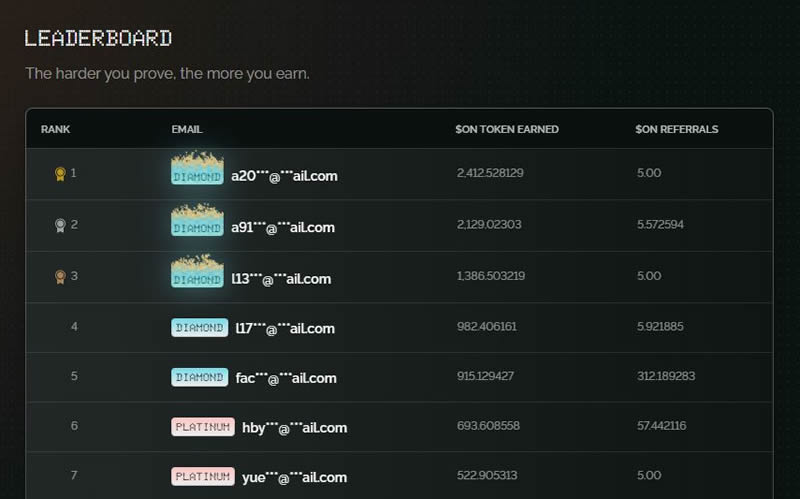Click the silver medal icon at rank 2
Screen dimensions: 800x499
(60, 226)
